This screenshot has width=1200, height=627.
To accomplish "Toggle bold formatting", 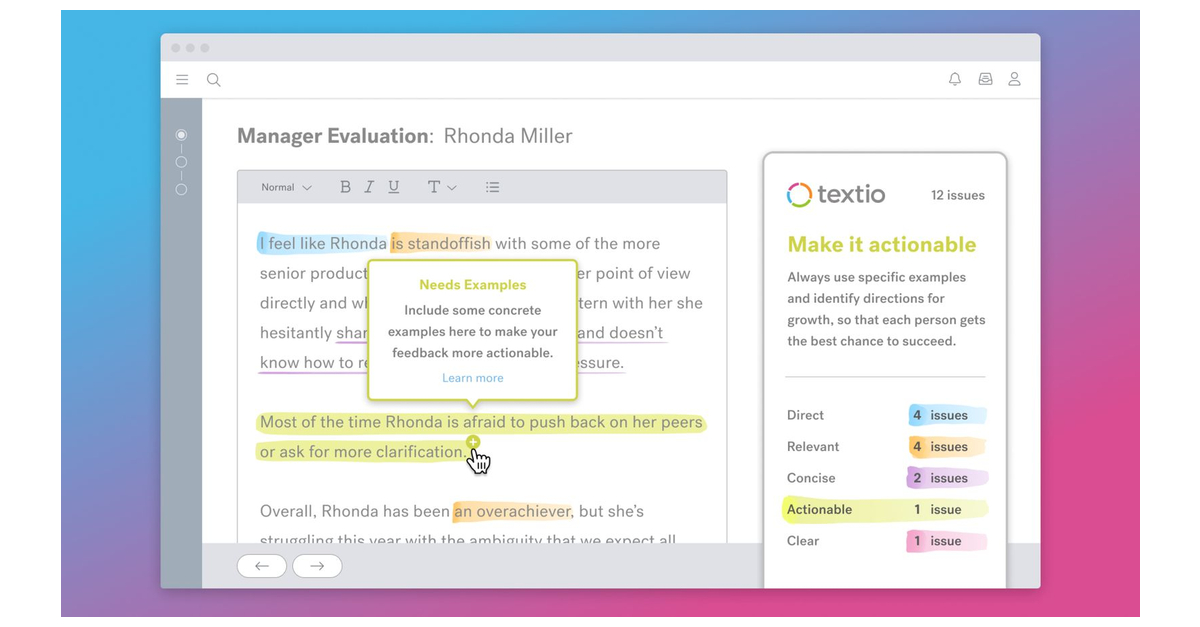I will (346, 187).
